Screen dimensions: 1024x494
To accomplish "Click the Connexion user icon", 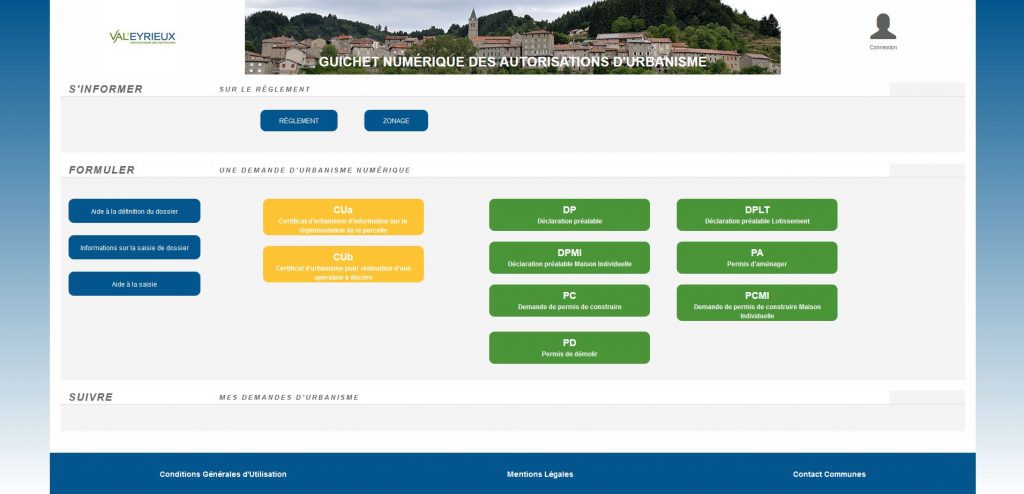I will pos(882,27).
